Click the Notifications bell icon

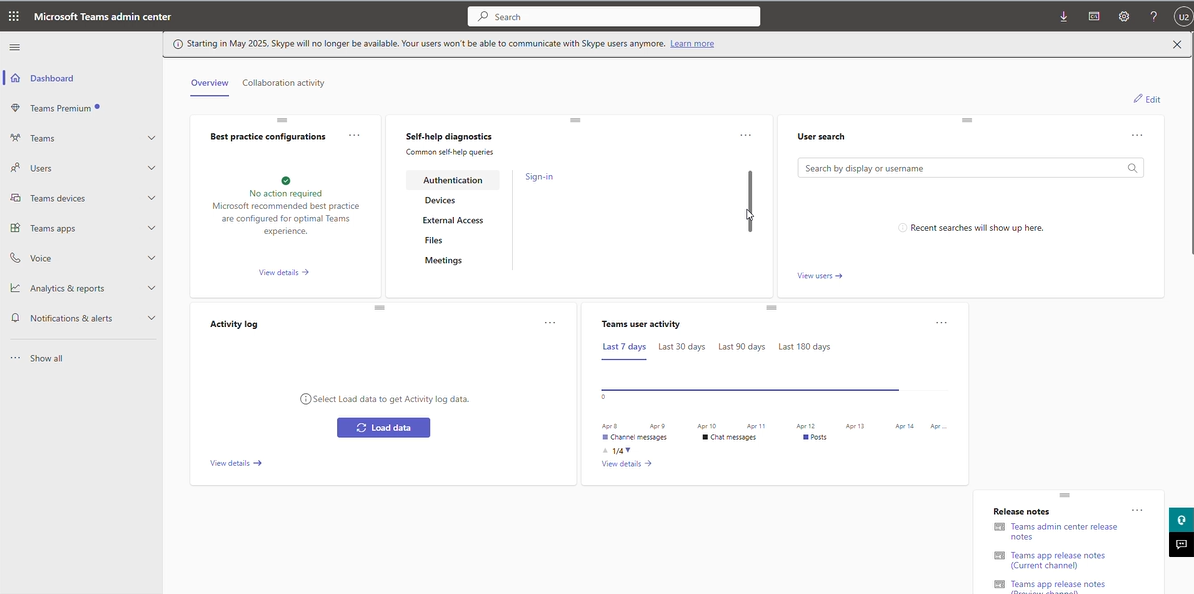pyautogui.click(x=15, y=318)
